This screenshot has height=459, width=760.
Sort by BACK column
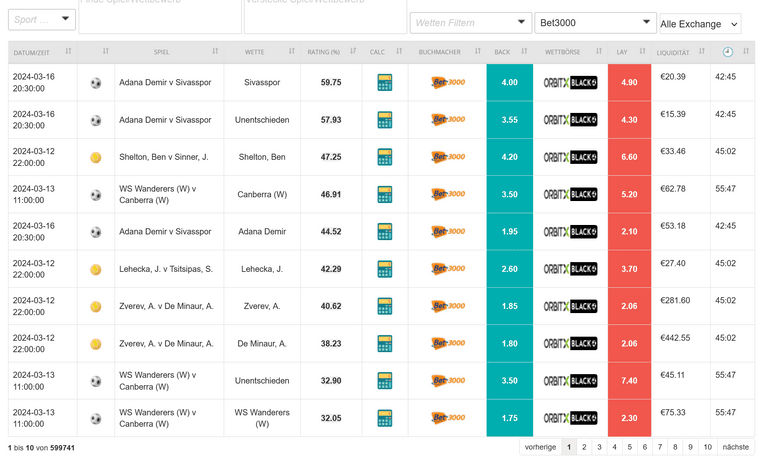pos(524,51)
